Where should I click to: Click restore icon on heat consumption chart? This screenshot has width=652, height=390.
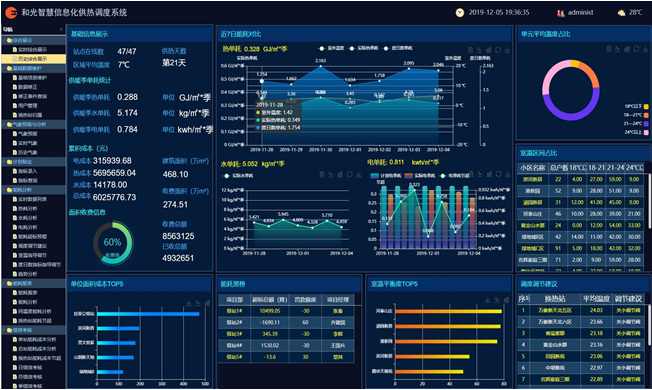tap(498, 50)
